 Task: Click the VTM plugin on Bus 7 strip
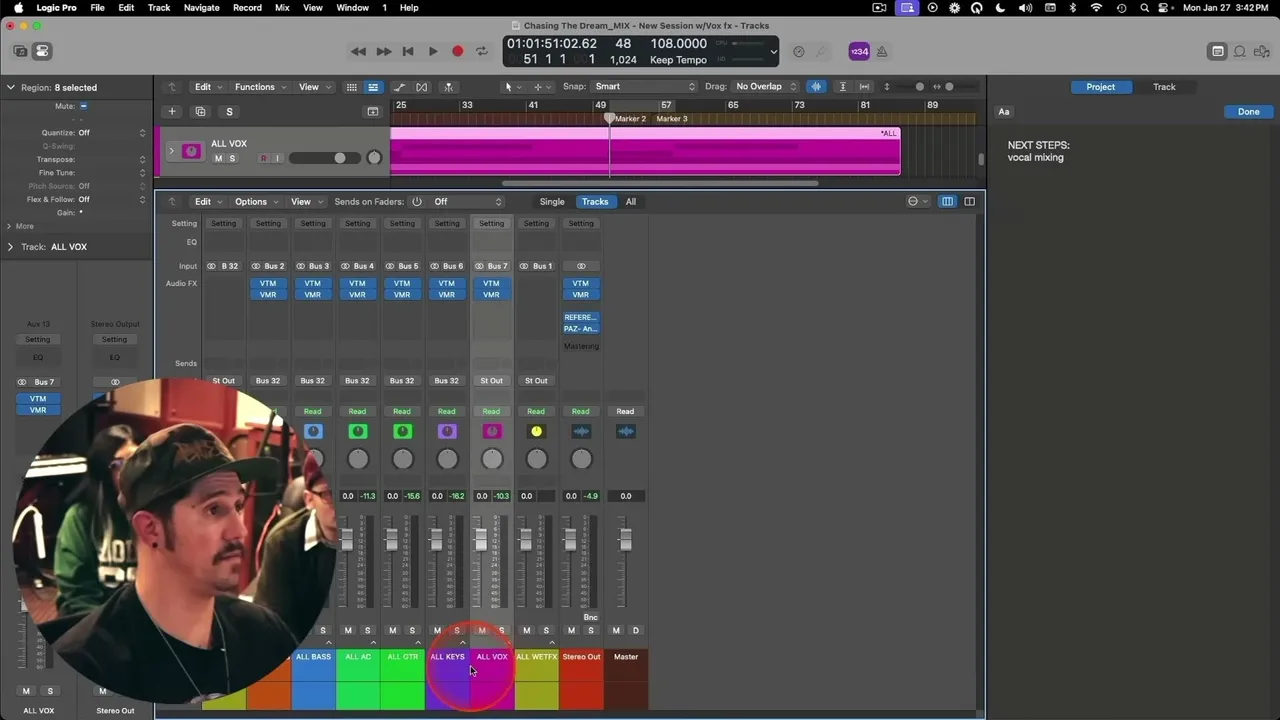pyautogui.click(x=491, y=284)
